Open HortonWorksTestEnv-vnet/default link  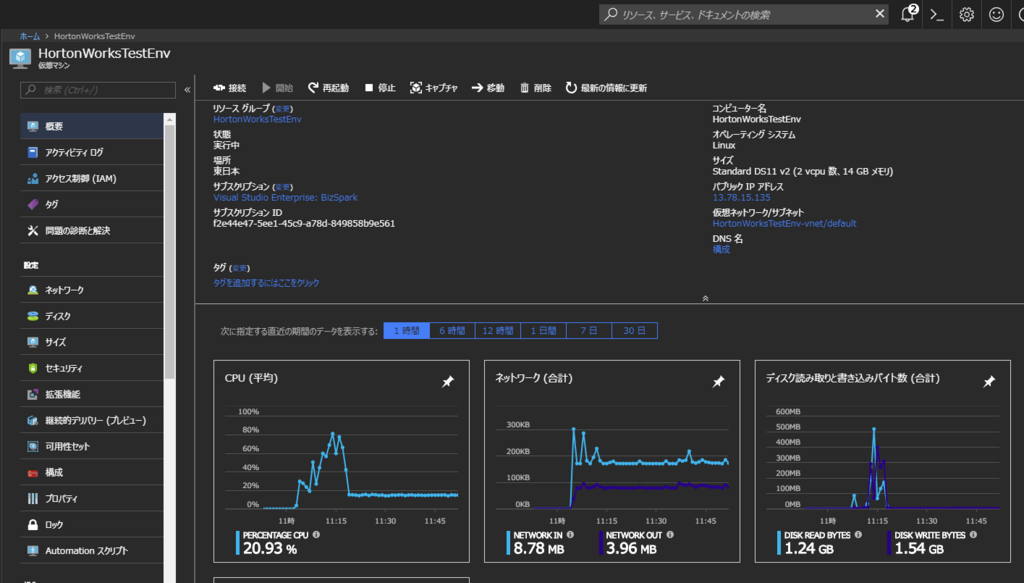pos(784,223)
